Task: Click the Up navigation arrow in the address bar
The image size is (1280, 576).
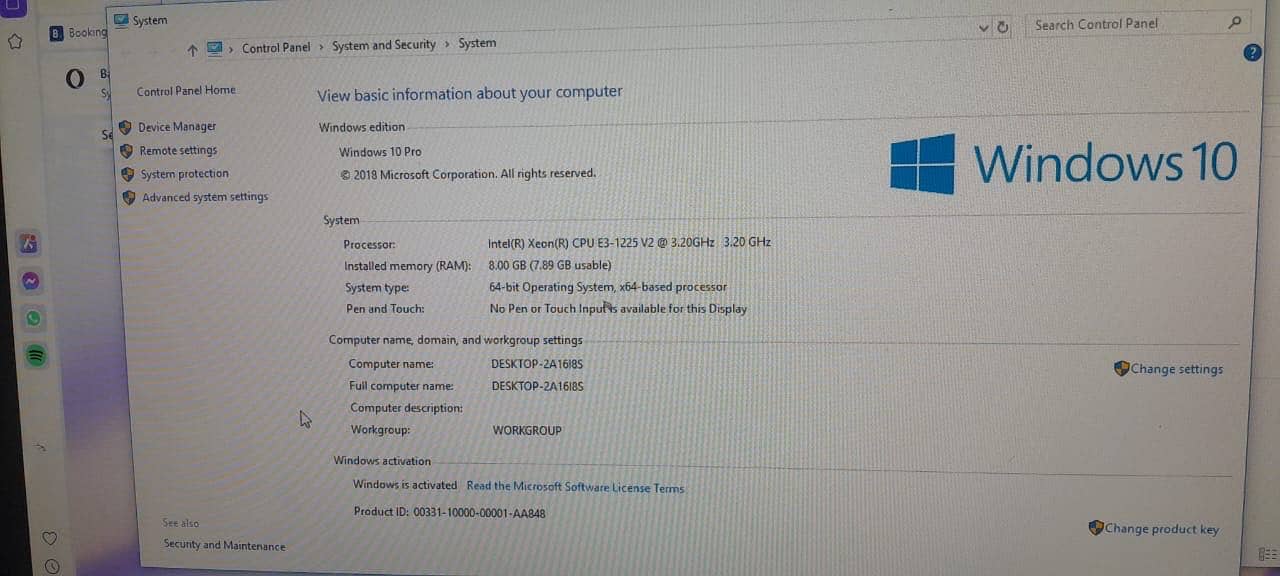Action: click(x=190, y=44)
